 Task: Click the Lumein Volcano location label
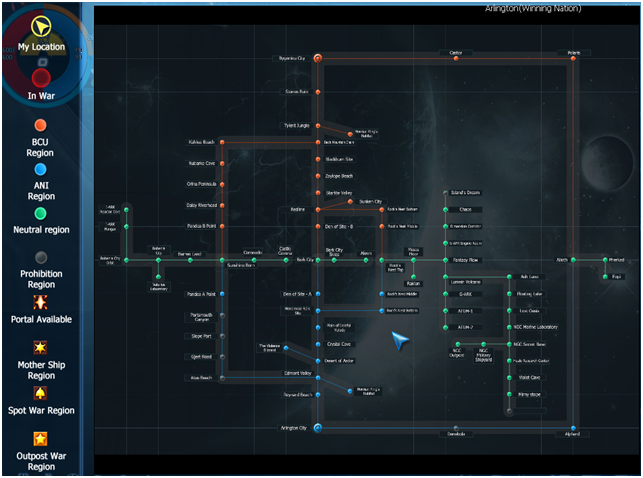[465, 282]
